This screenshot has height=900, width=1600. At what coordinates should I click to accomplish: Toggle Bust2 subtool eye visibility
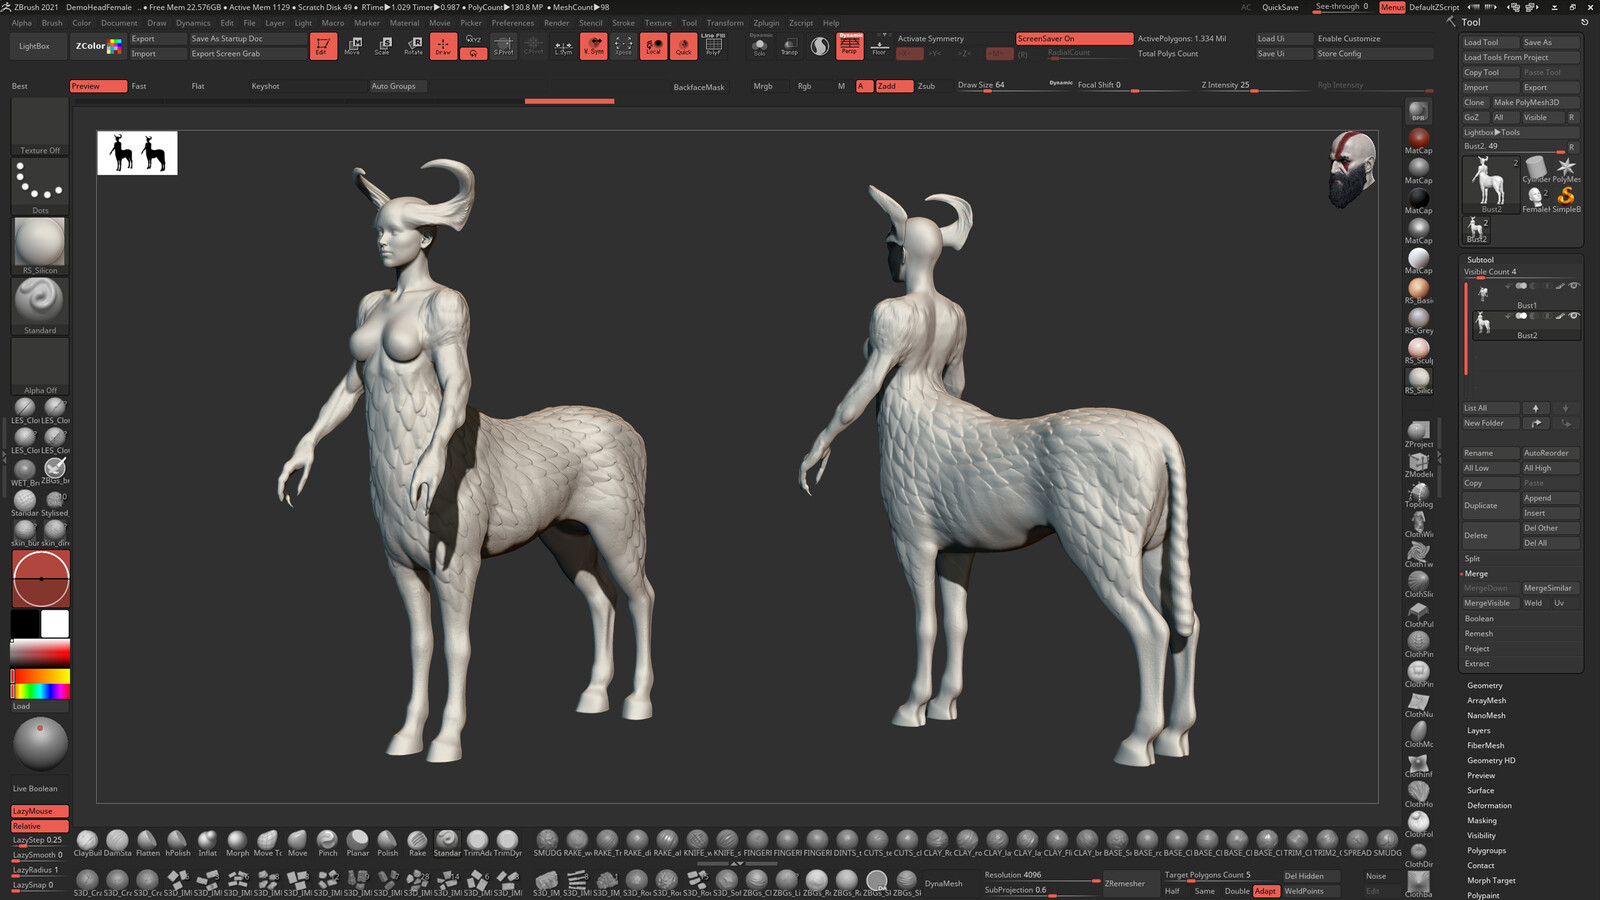pos(1574,316)
